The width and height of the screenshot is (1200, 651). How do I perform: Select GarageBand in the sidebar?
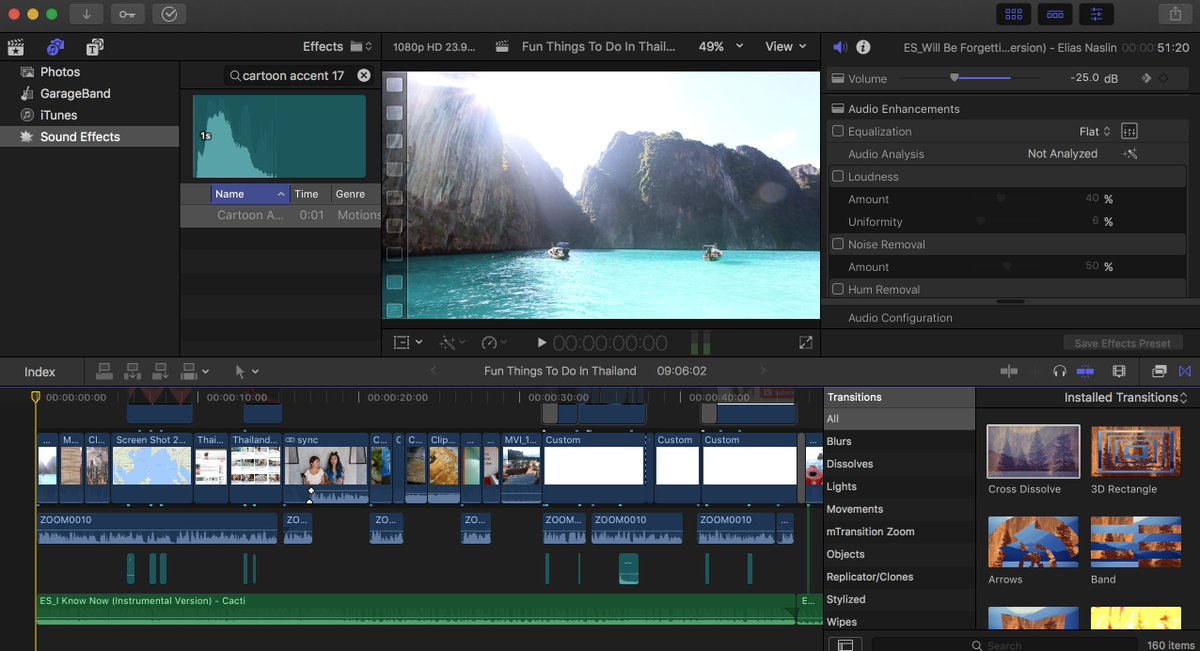point(75,93)
